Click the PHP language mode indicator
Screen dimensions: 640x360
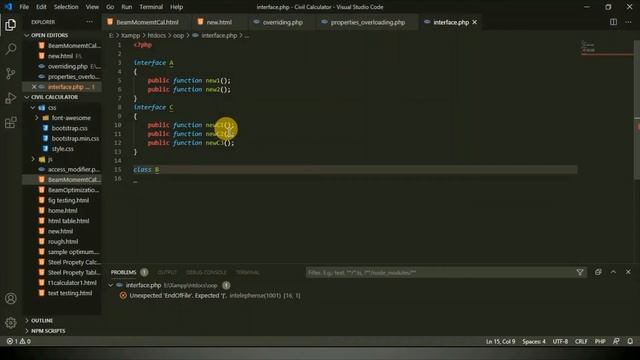[600, 341]
